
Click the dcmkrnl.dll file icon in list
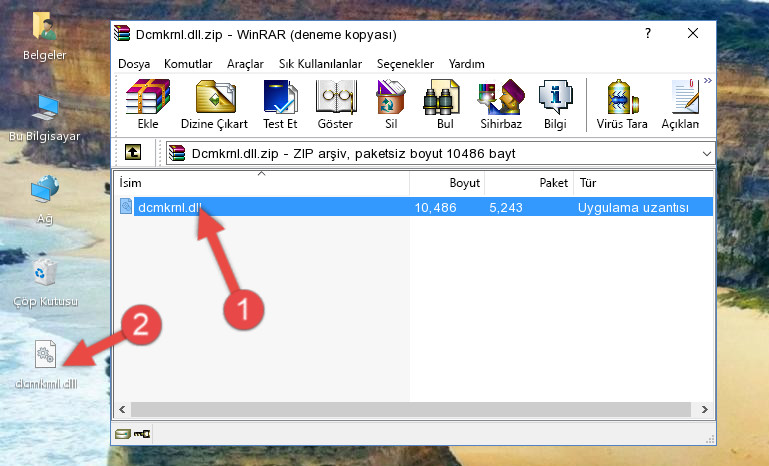point(126,207)
